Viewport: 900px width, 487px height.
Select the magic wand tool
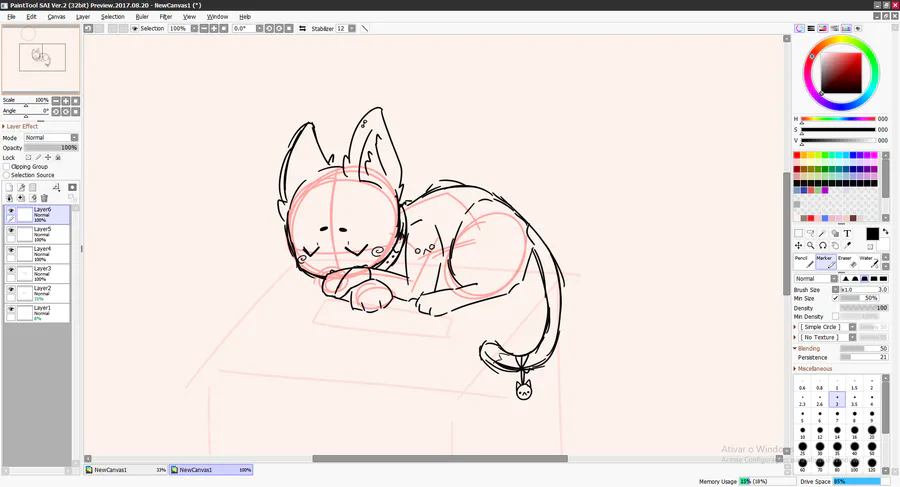(x=823, y=233)
